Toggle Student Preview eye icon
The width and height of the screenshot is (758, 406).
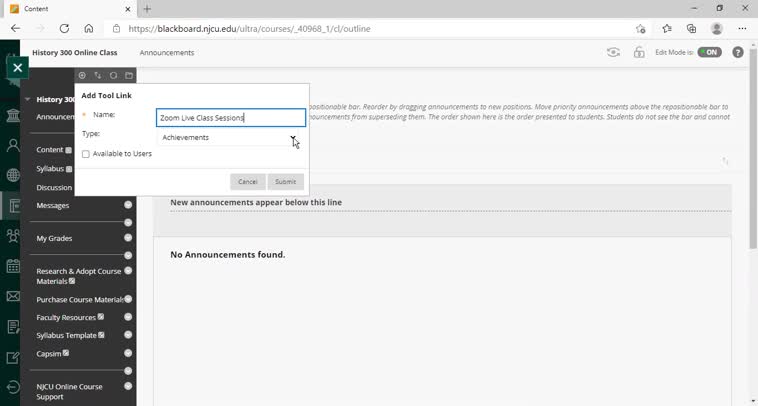pos(613,52)
